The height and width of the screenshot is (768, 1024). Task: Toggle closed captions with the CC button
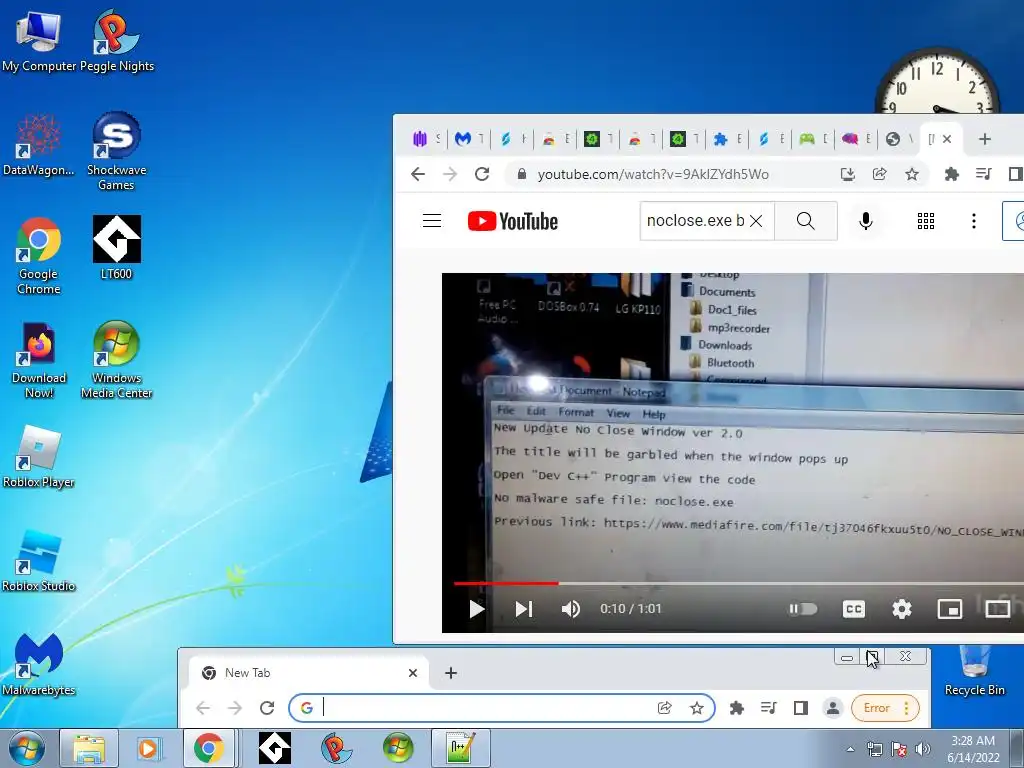[854, 609]
